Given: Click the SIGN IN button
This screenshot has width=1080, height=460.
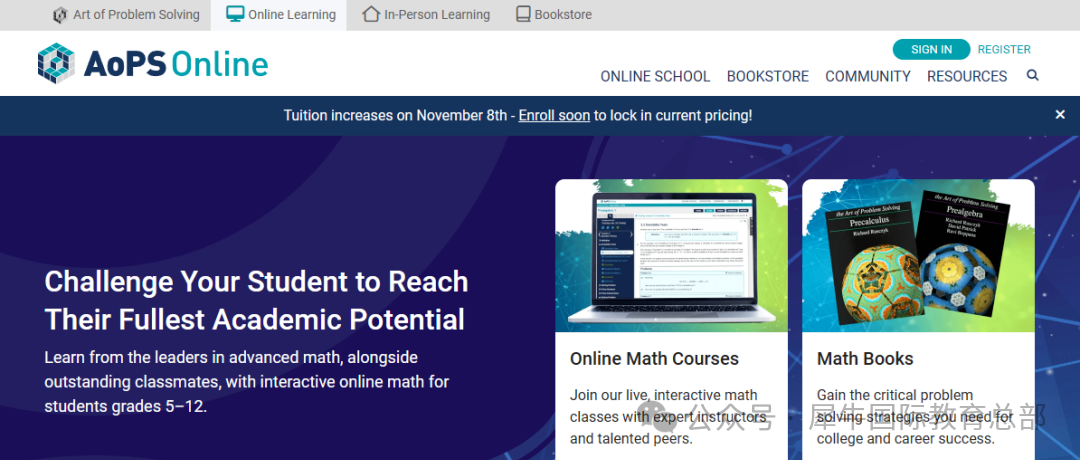Looking at the screenshot, I should 931,50.
